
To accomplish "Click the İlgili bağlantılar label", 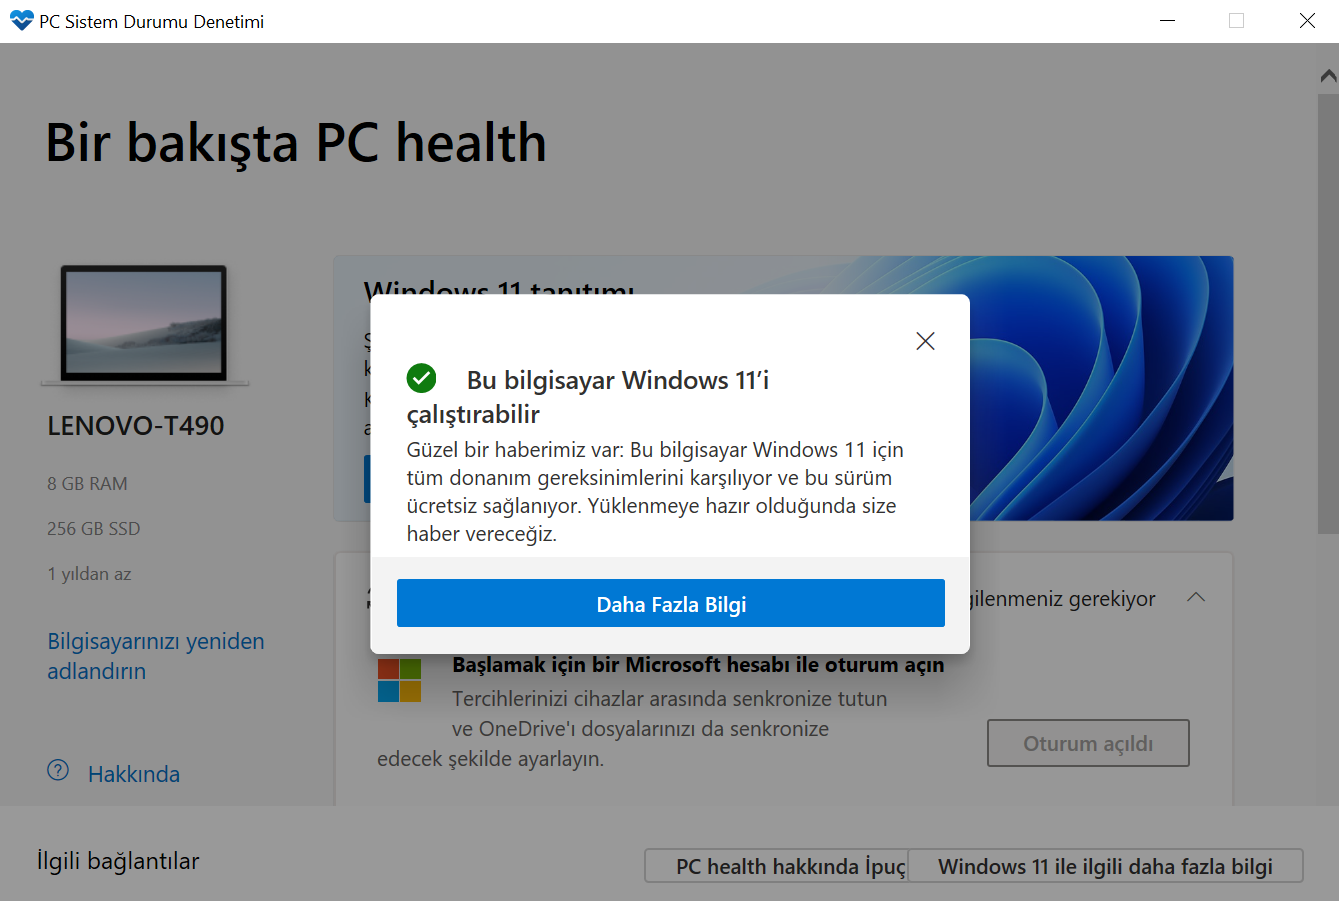I will (x=118, y=861).
